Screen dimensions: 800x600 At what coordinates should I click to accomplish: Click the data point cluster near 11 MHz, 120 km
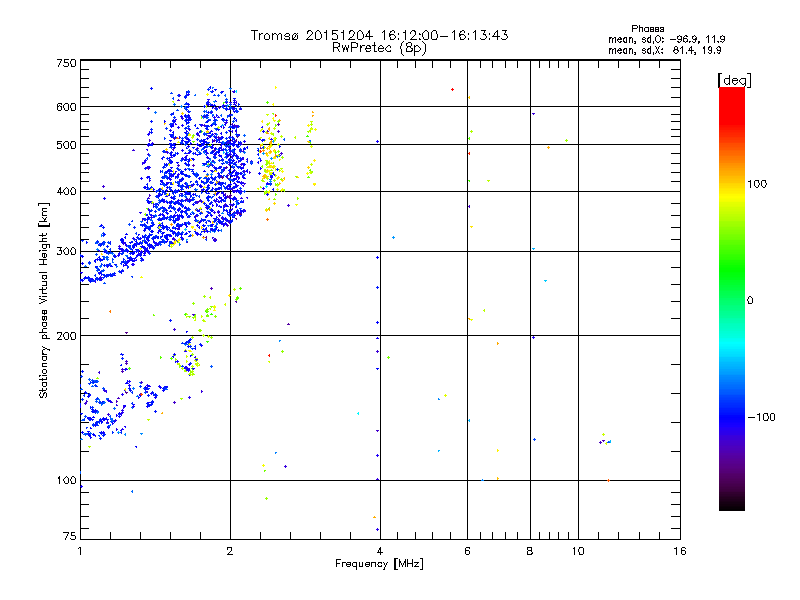tap(605, 440)
